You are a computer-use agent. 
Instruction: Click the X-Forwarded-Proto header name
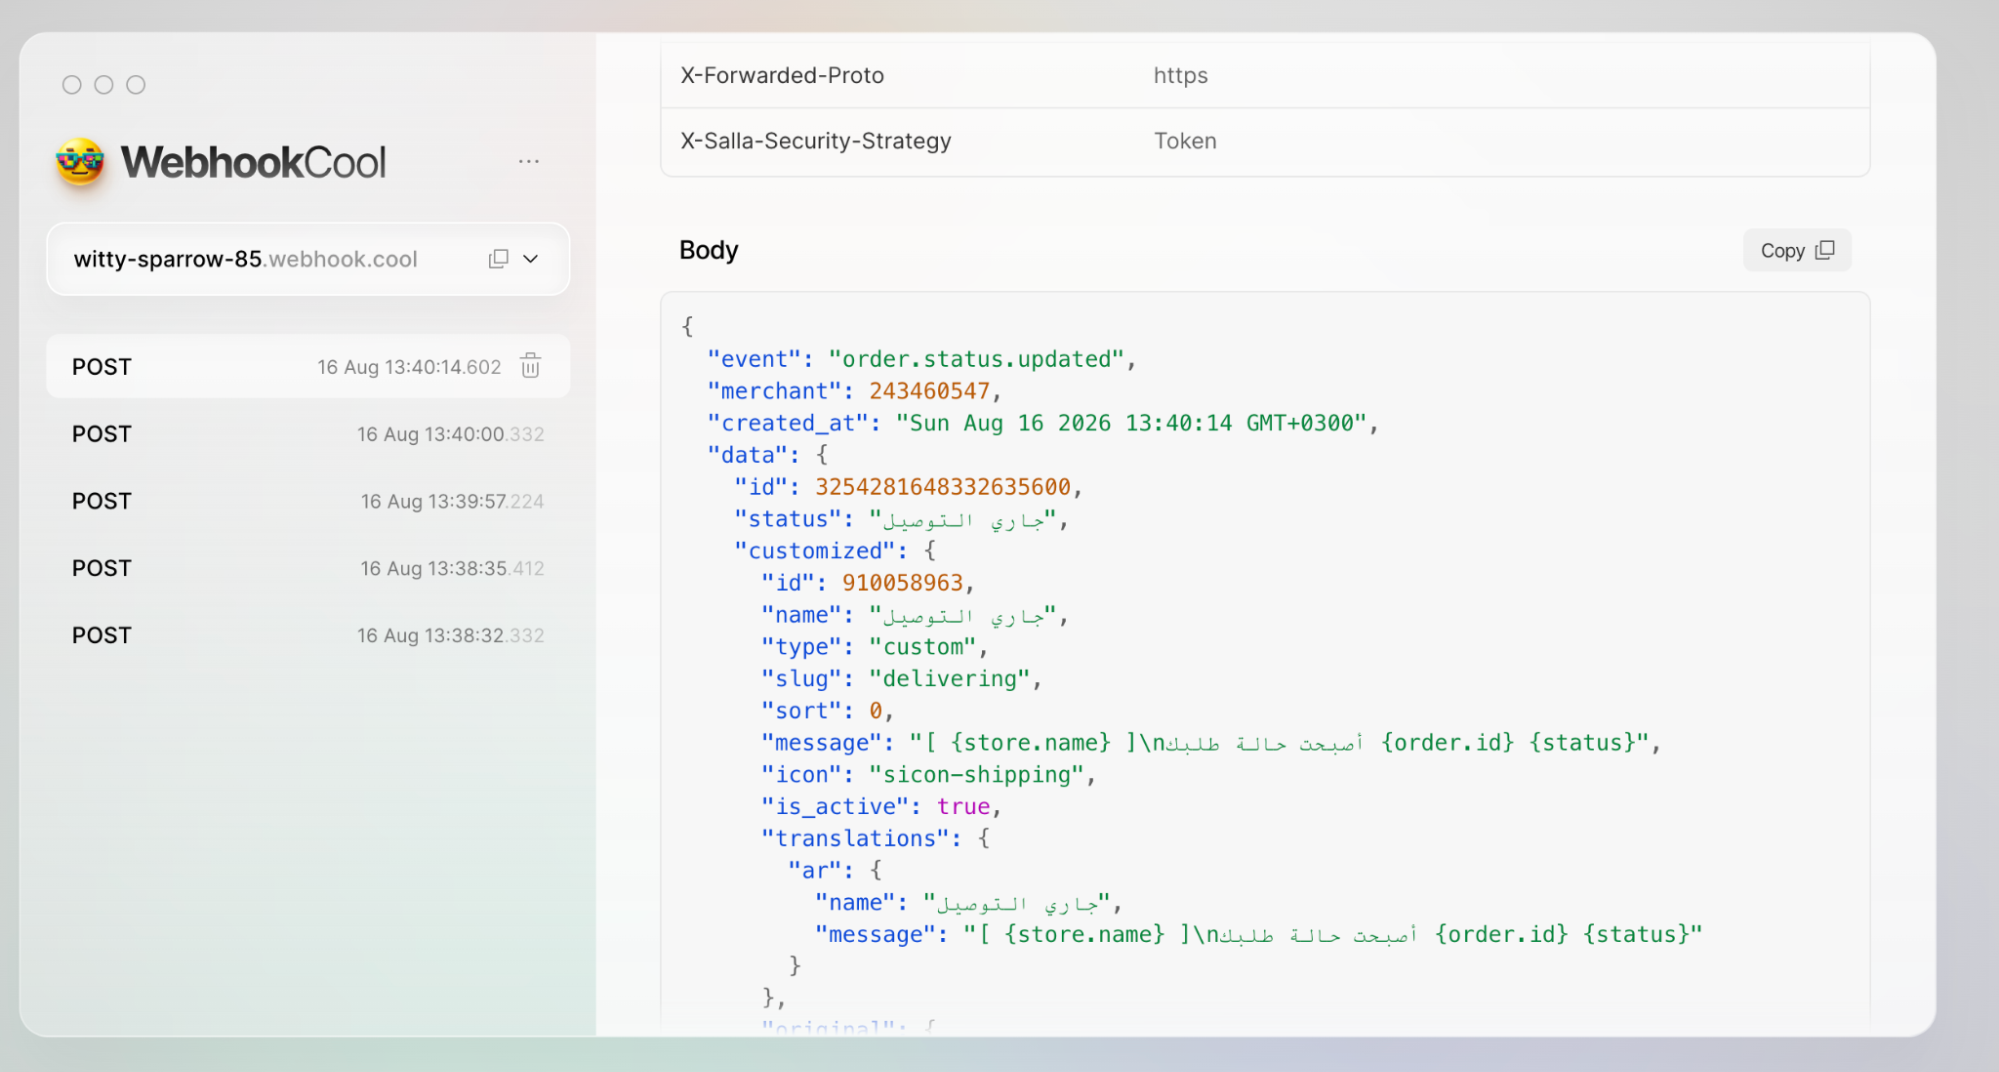point(782,75)
